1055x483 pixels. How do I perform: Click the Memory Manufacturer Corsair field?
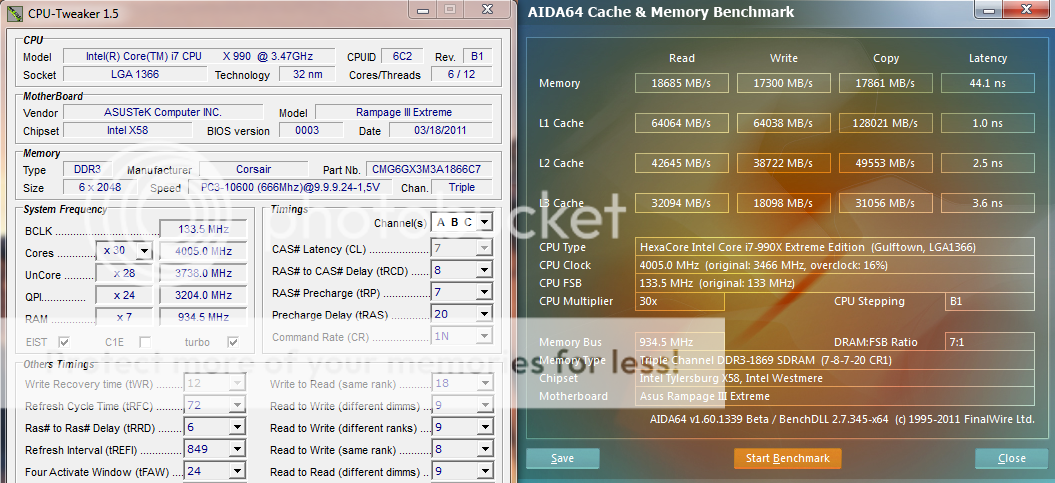pyautogui.click(x=254, y=170)
